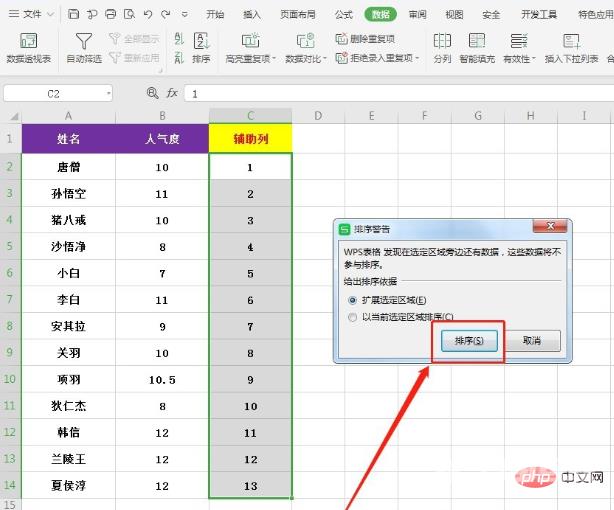Switch to the 插入 ribbon tab
Viewport: 614px width, 510px height.
(x=252, y=14)
